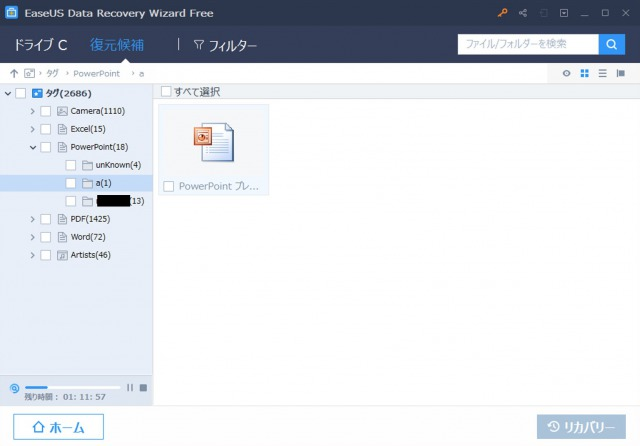Go up one folder level arrow

pos(14,73)
